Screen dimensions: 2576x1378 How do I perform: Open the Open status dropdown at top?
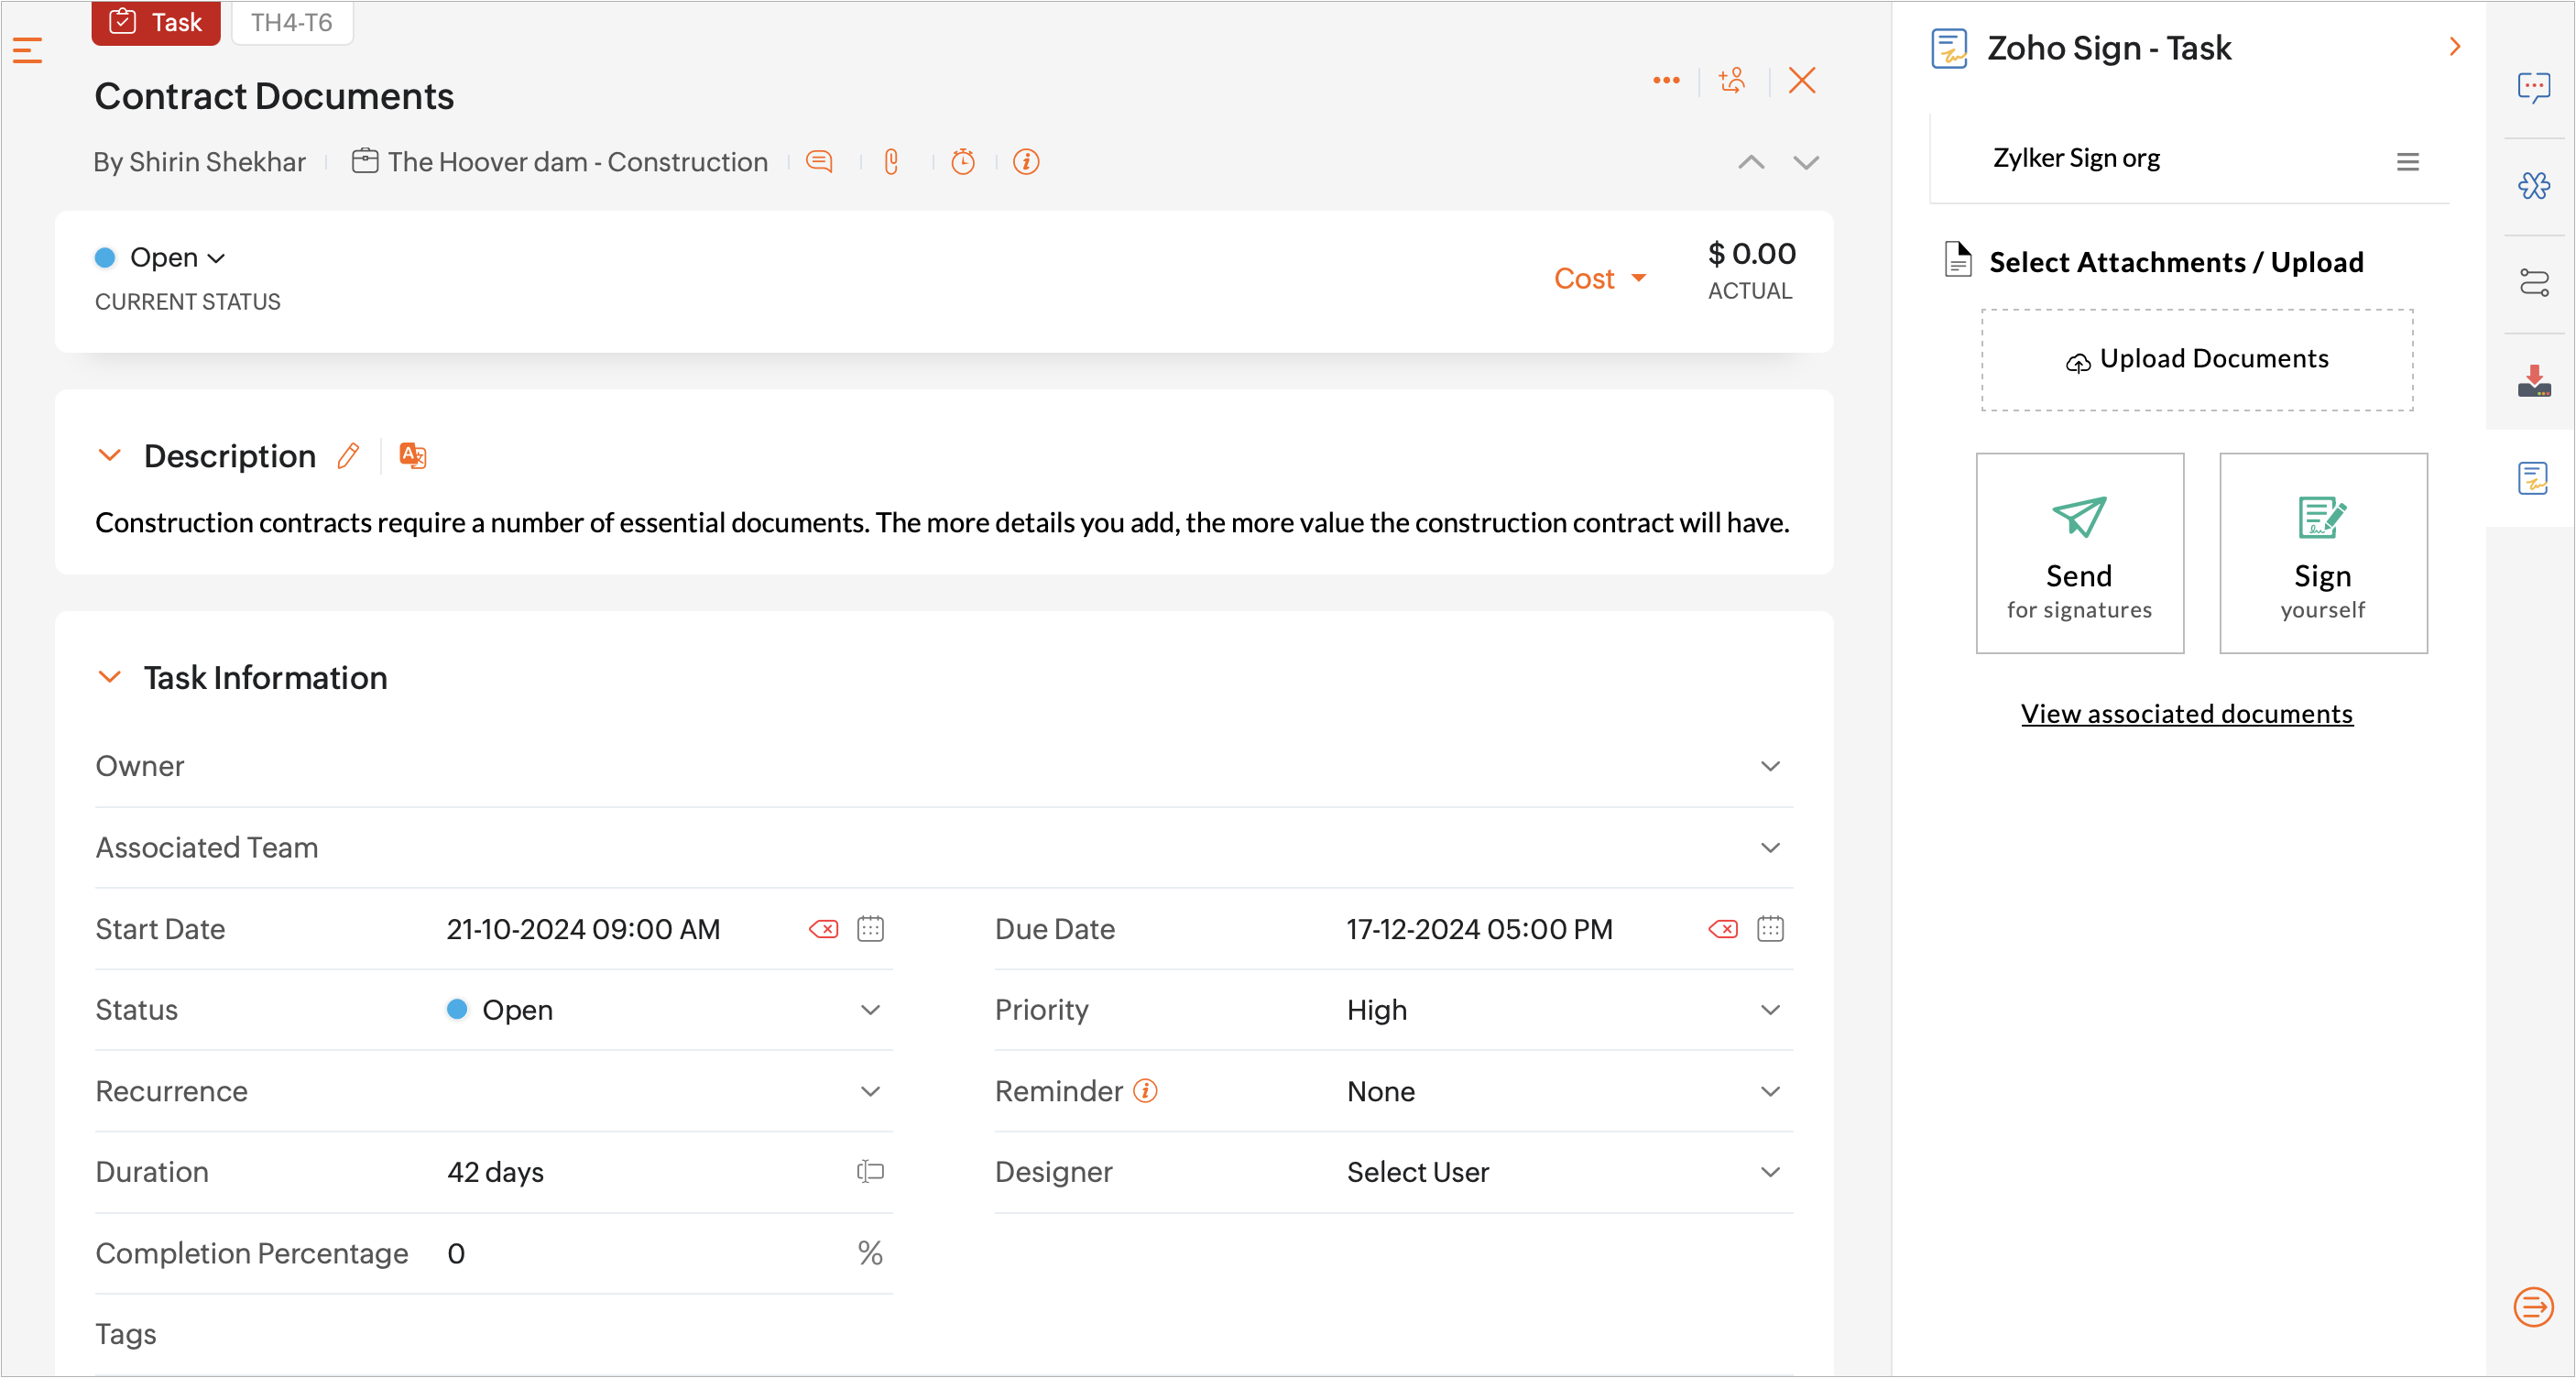click(176, 258)
